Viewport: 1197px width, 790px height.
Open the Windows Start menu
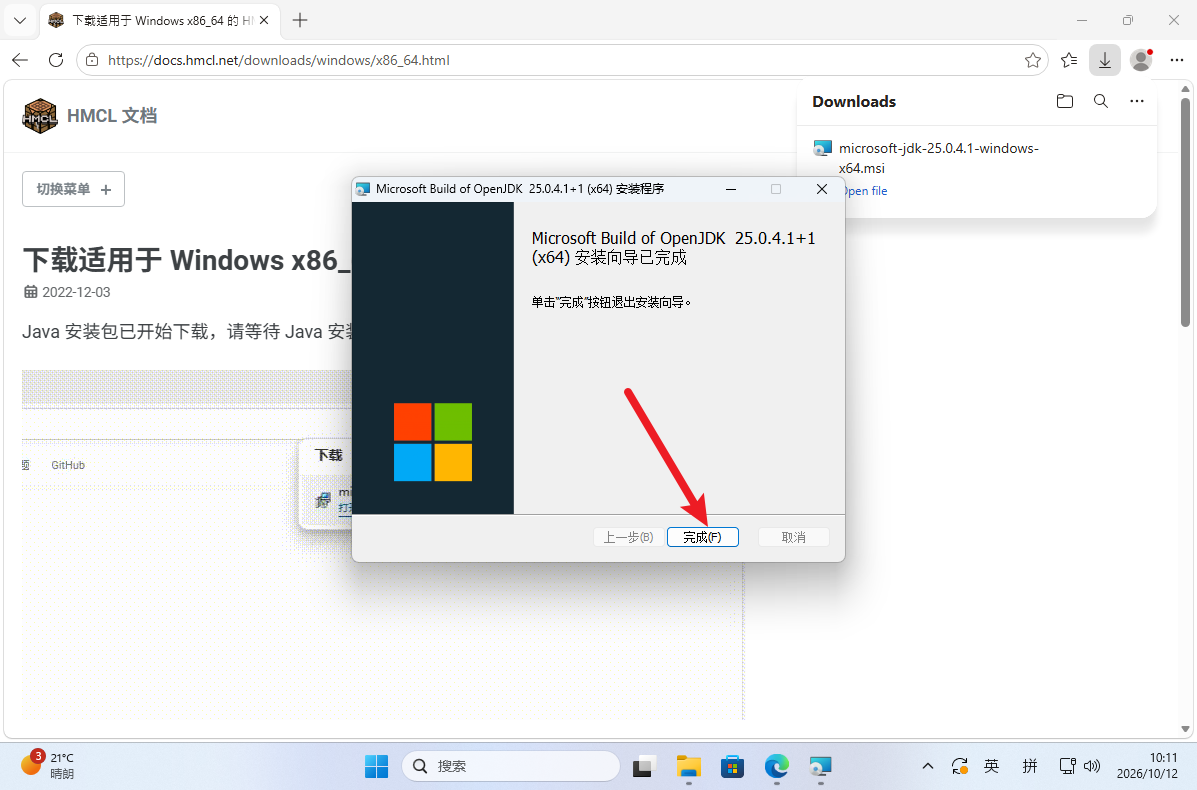click(x=376, y=766)
